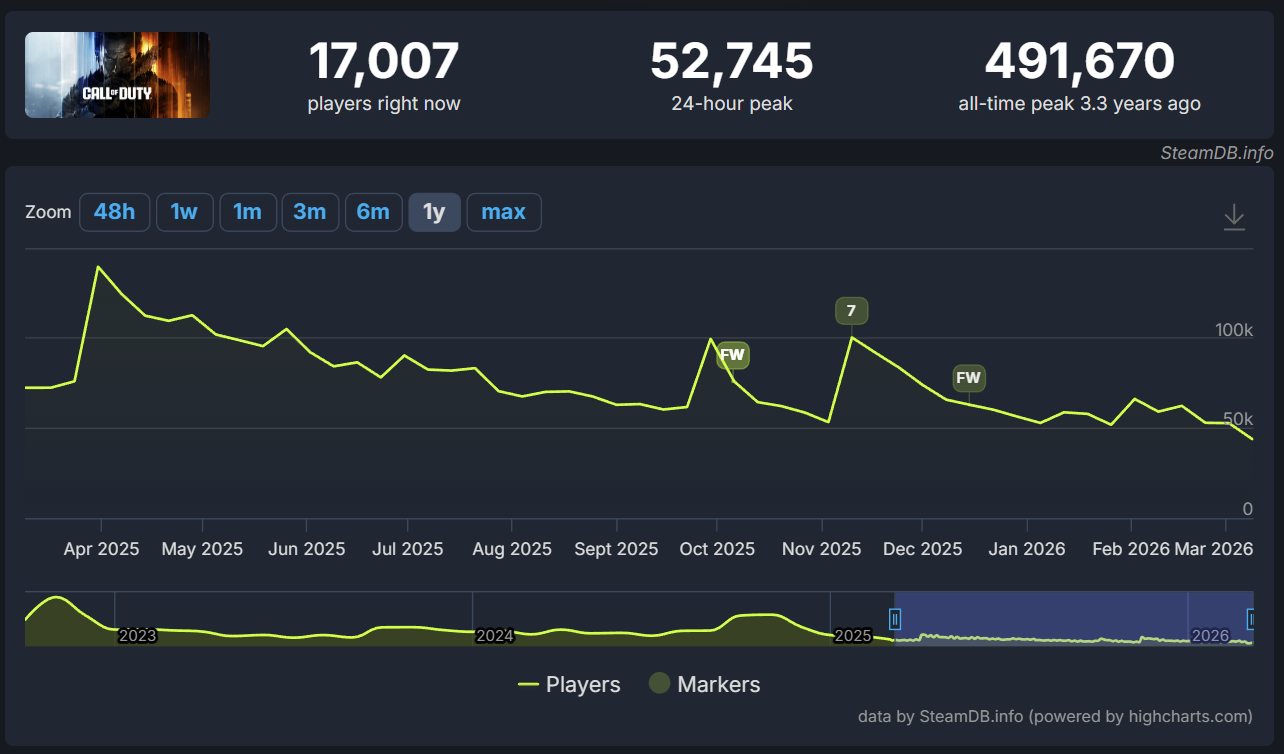This screenshot has height=754, width=1284.
Task: Click the marker labeled 7
Action: pyautogui.click(x=851, y=311)
